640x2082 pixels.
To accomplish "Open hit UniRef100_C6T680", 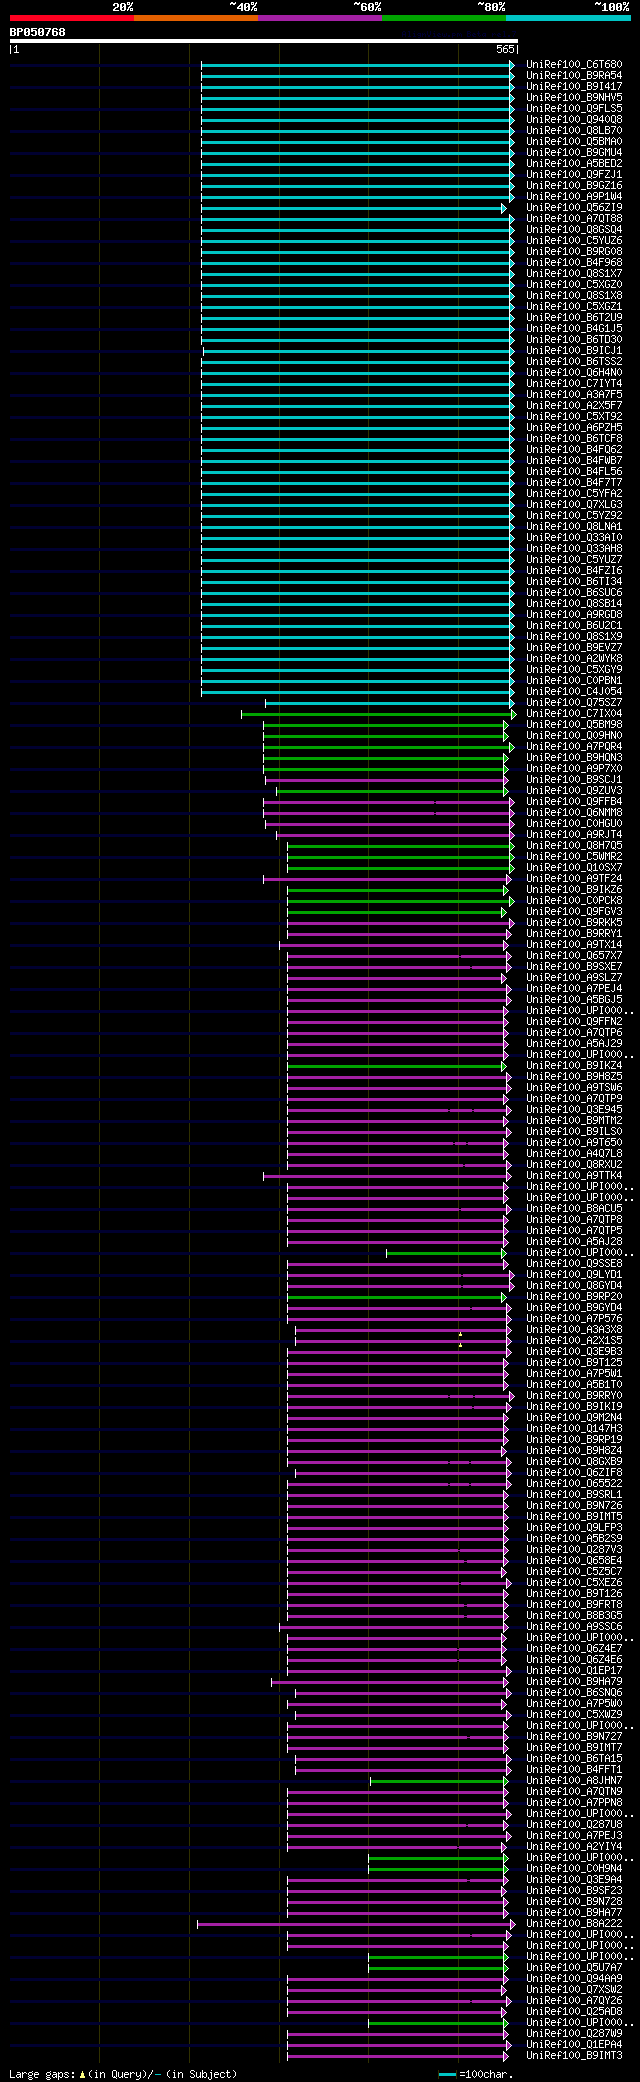I will (574, 65).
